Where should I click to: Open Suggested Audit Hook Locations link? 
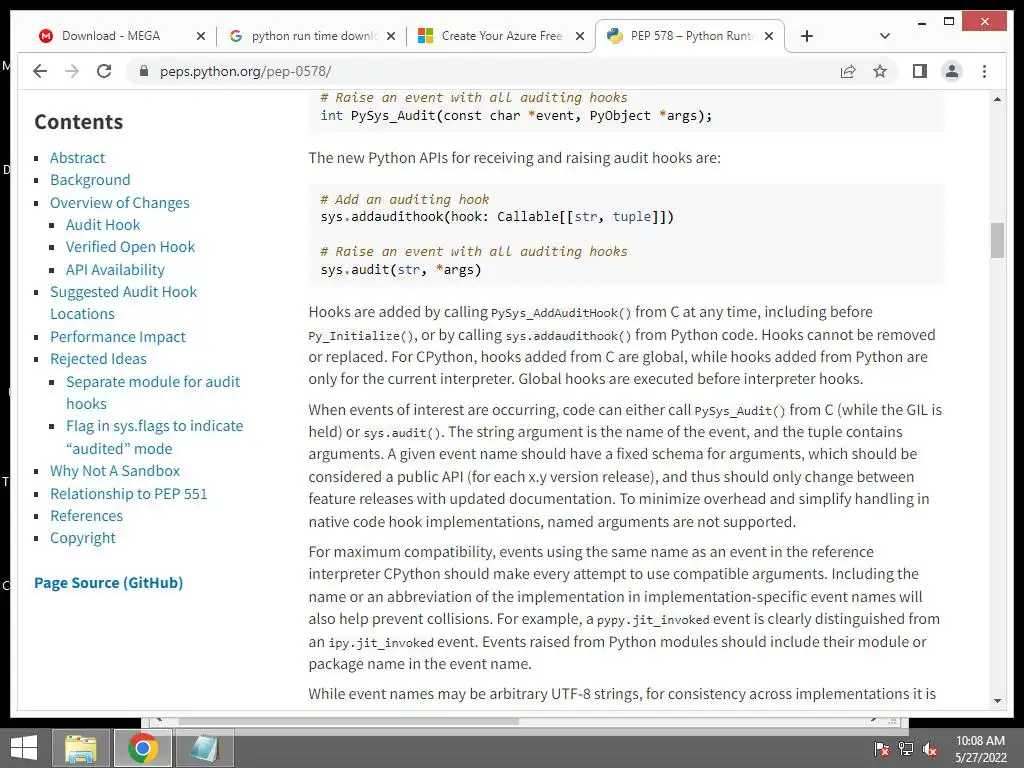pos(123,303)
